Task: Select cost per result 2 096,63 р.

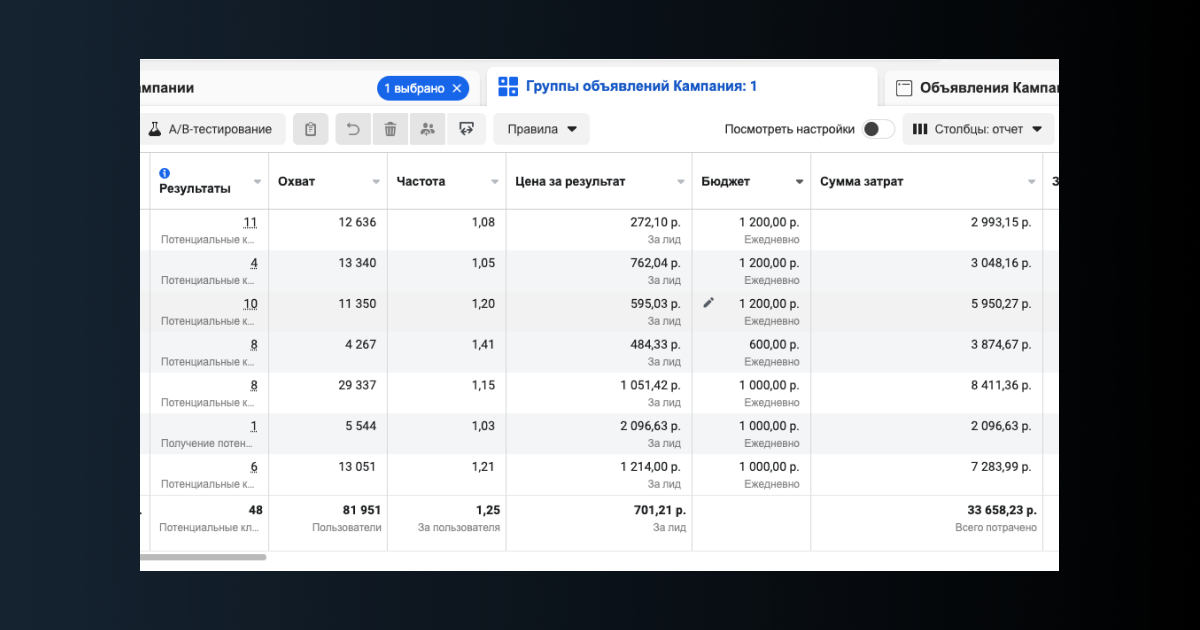Action: pos(651,426)
